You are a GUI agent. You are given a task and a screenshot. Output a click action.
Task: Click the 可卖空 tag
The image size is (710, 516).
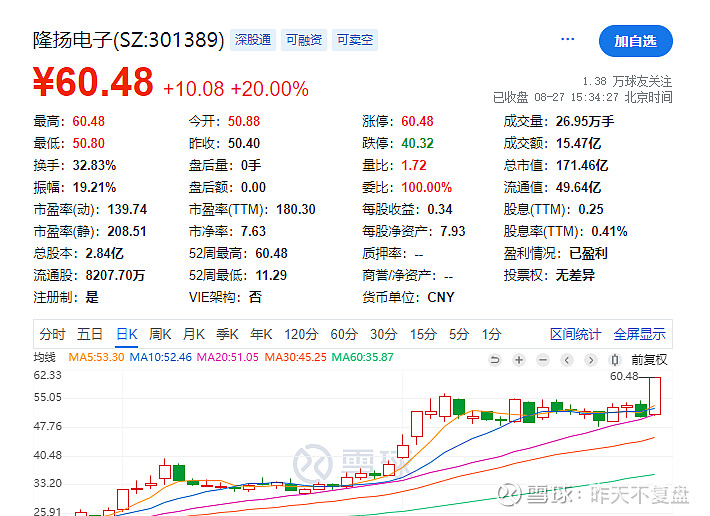coord(355,40)
